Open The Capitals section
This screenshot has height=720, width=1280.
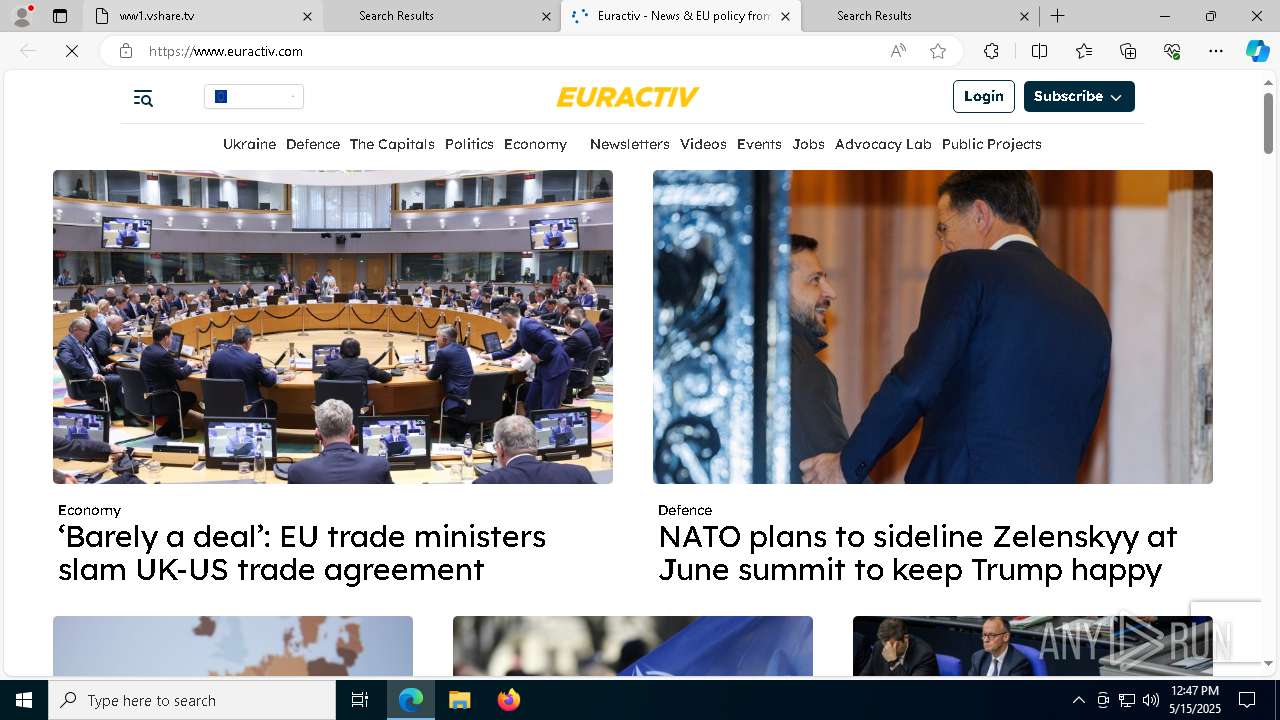(392, 144)
